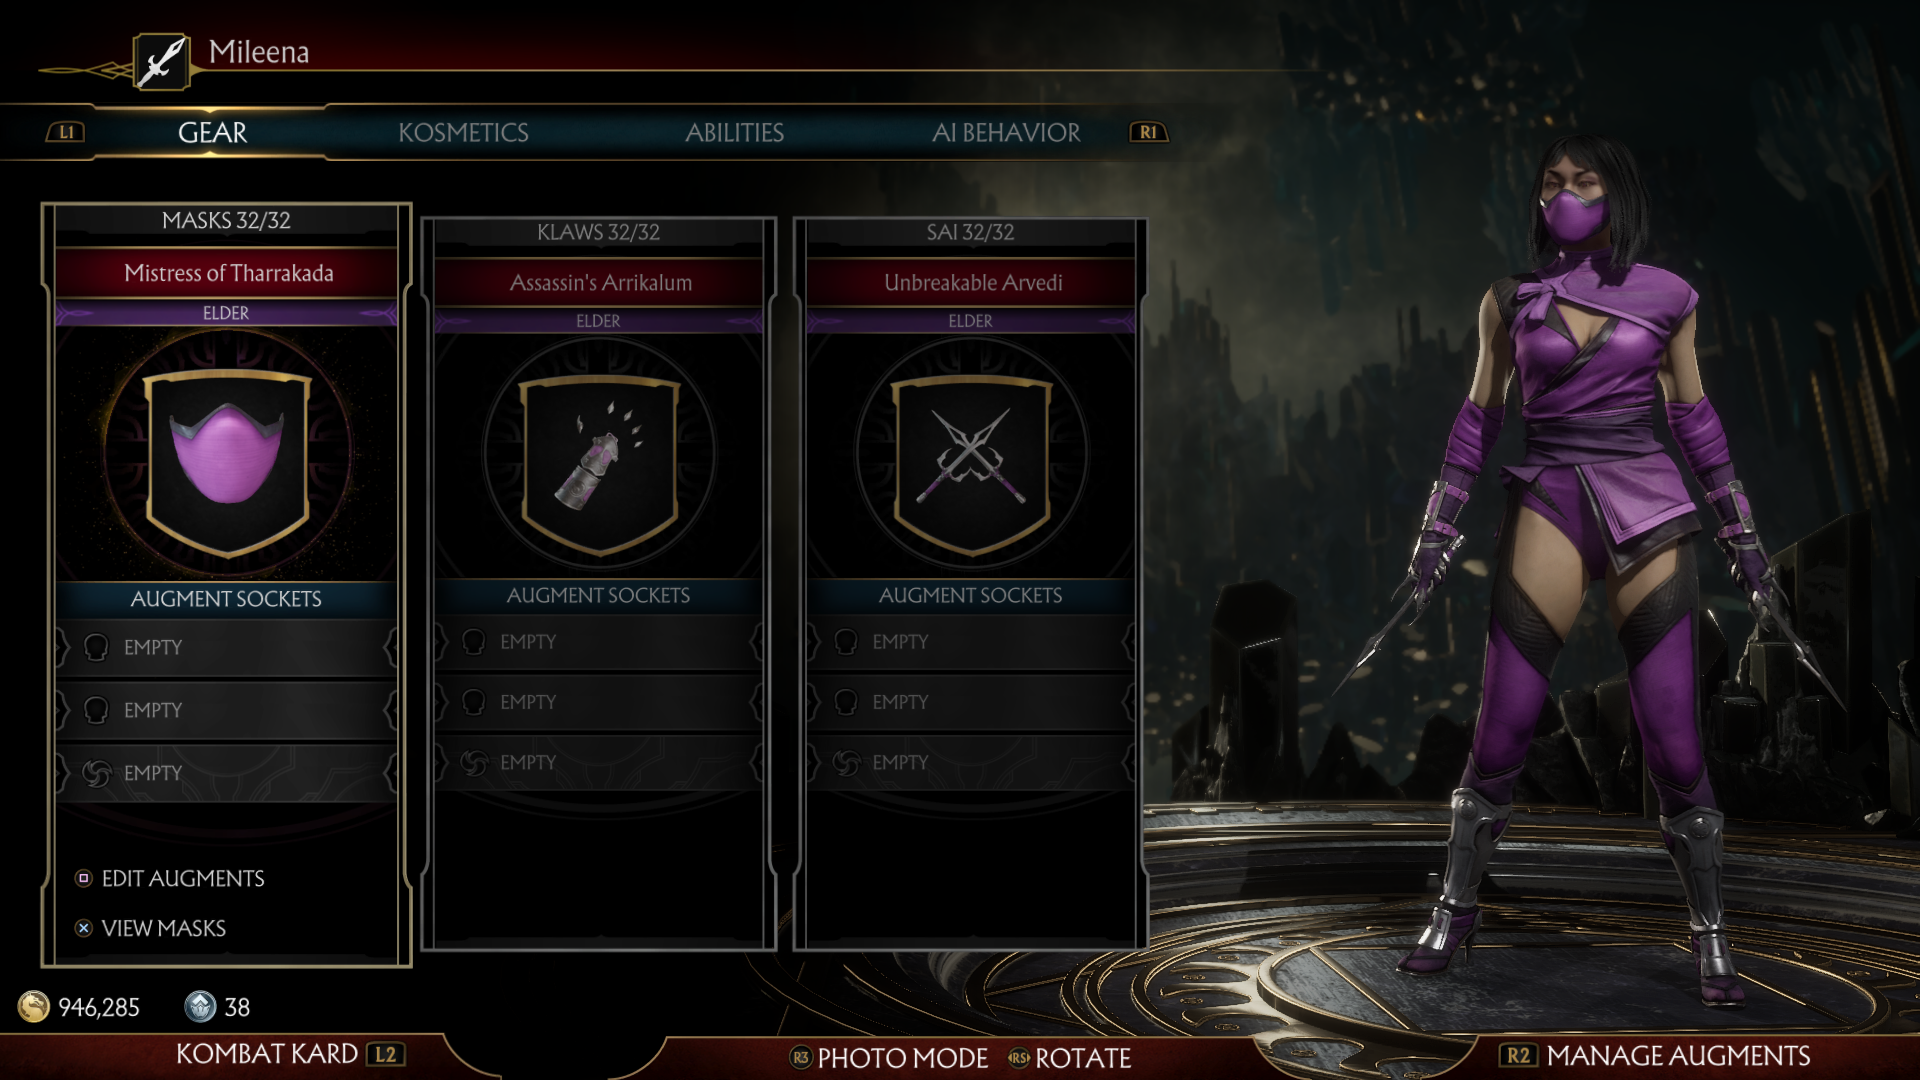Screen dimensions: 1920x1080
Task: Select third empty Klaws augment socket
Action: [598, 763]
